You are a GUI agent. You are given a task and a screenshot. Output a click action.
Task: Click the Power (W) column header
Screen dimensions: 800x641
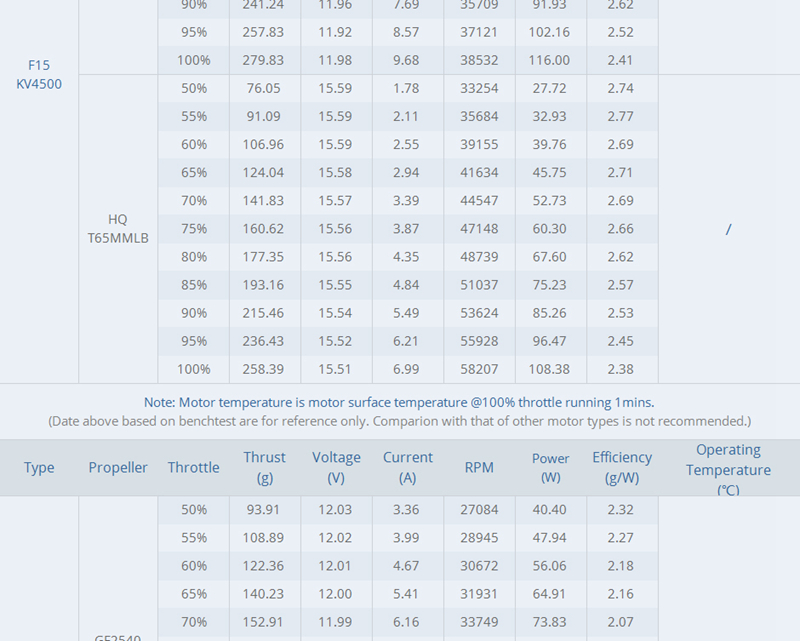click(x=550, y=468)
